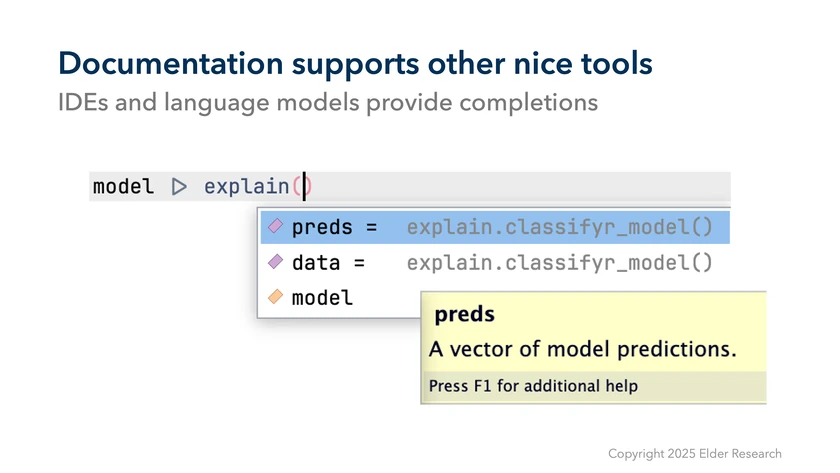Click the 'explain' function name in code
The image size is (840, 473).
(246, 187)
